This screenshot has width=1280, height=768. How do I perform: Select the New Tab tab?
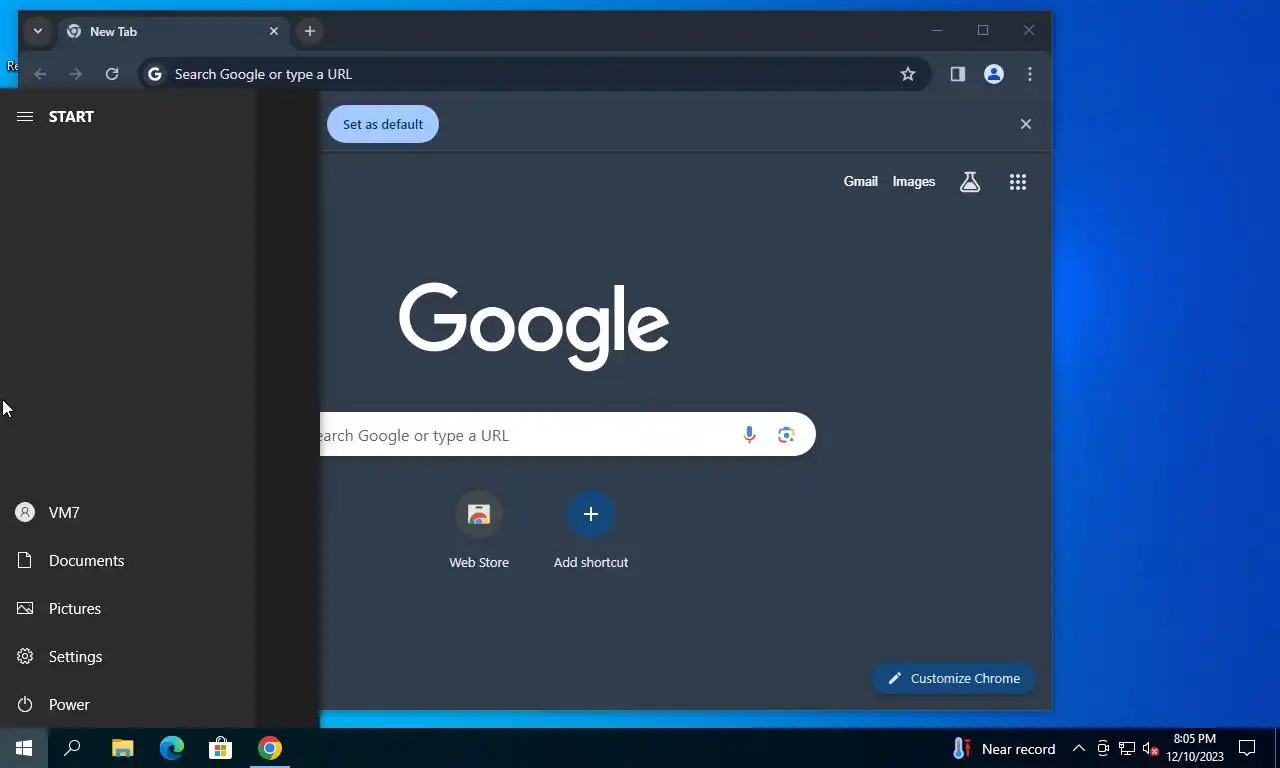pos(172,32)
